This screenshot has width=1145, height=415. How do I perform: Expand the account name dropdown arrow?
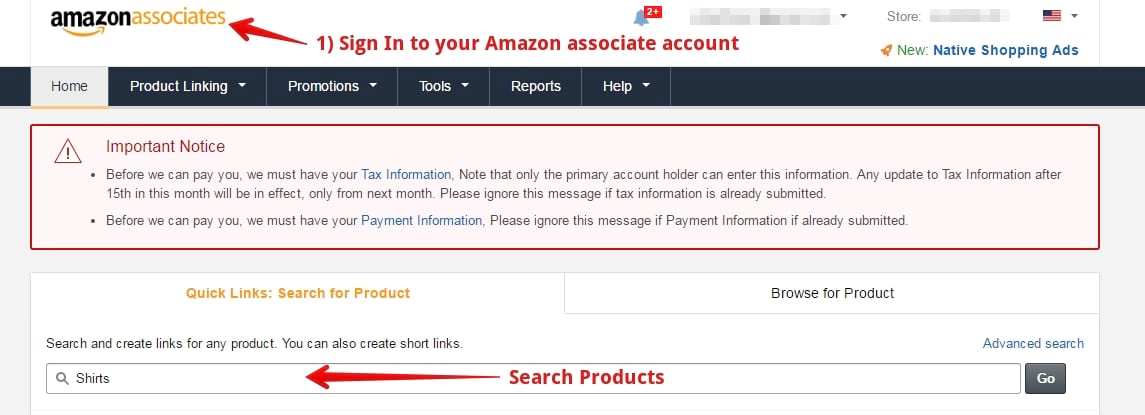(843, 15)
